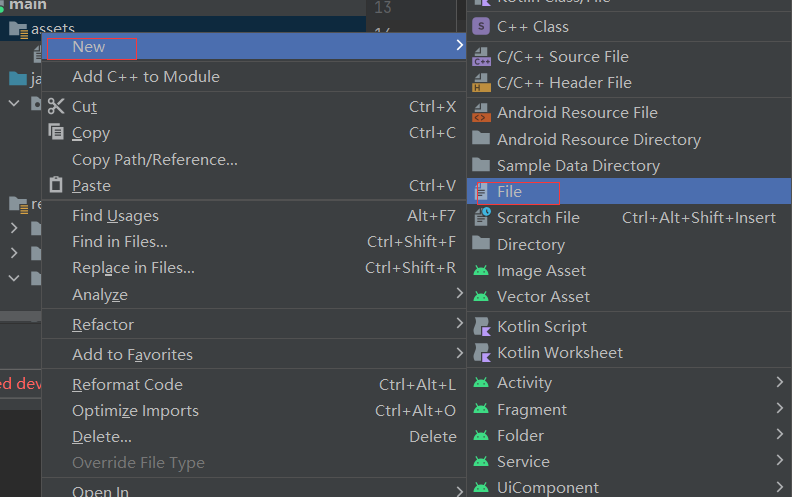Expand the Fragment submenu arrow
The image size is (792, 497).
[779, 409]
